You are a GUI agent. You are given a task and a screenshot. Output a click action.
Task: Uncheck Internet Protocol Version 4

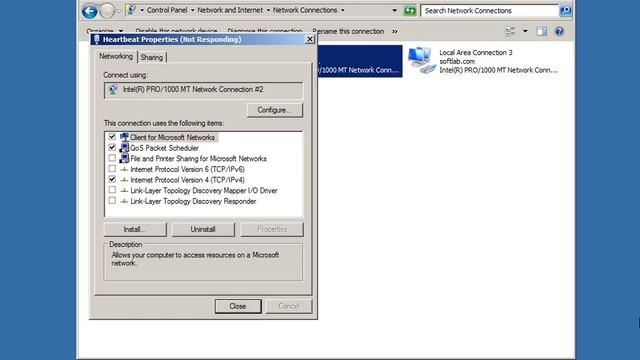112,179
